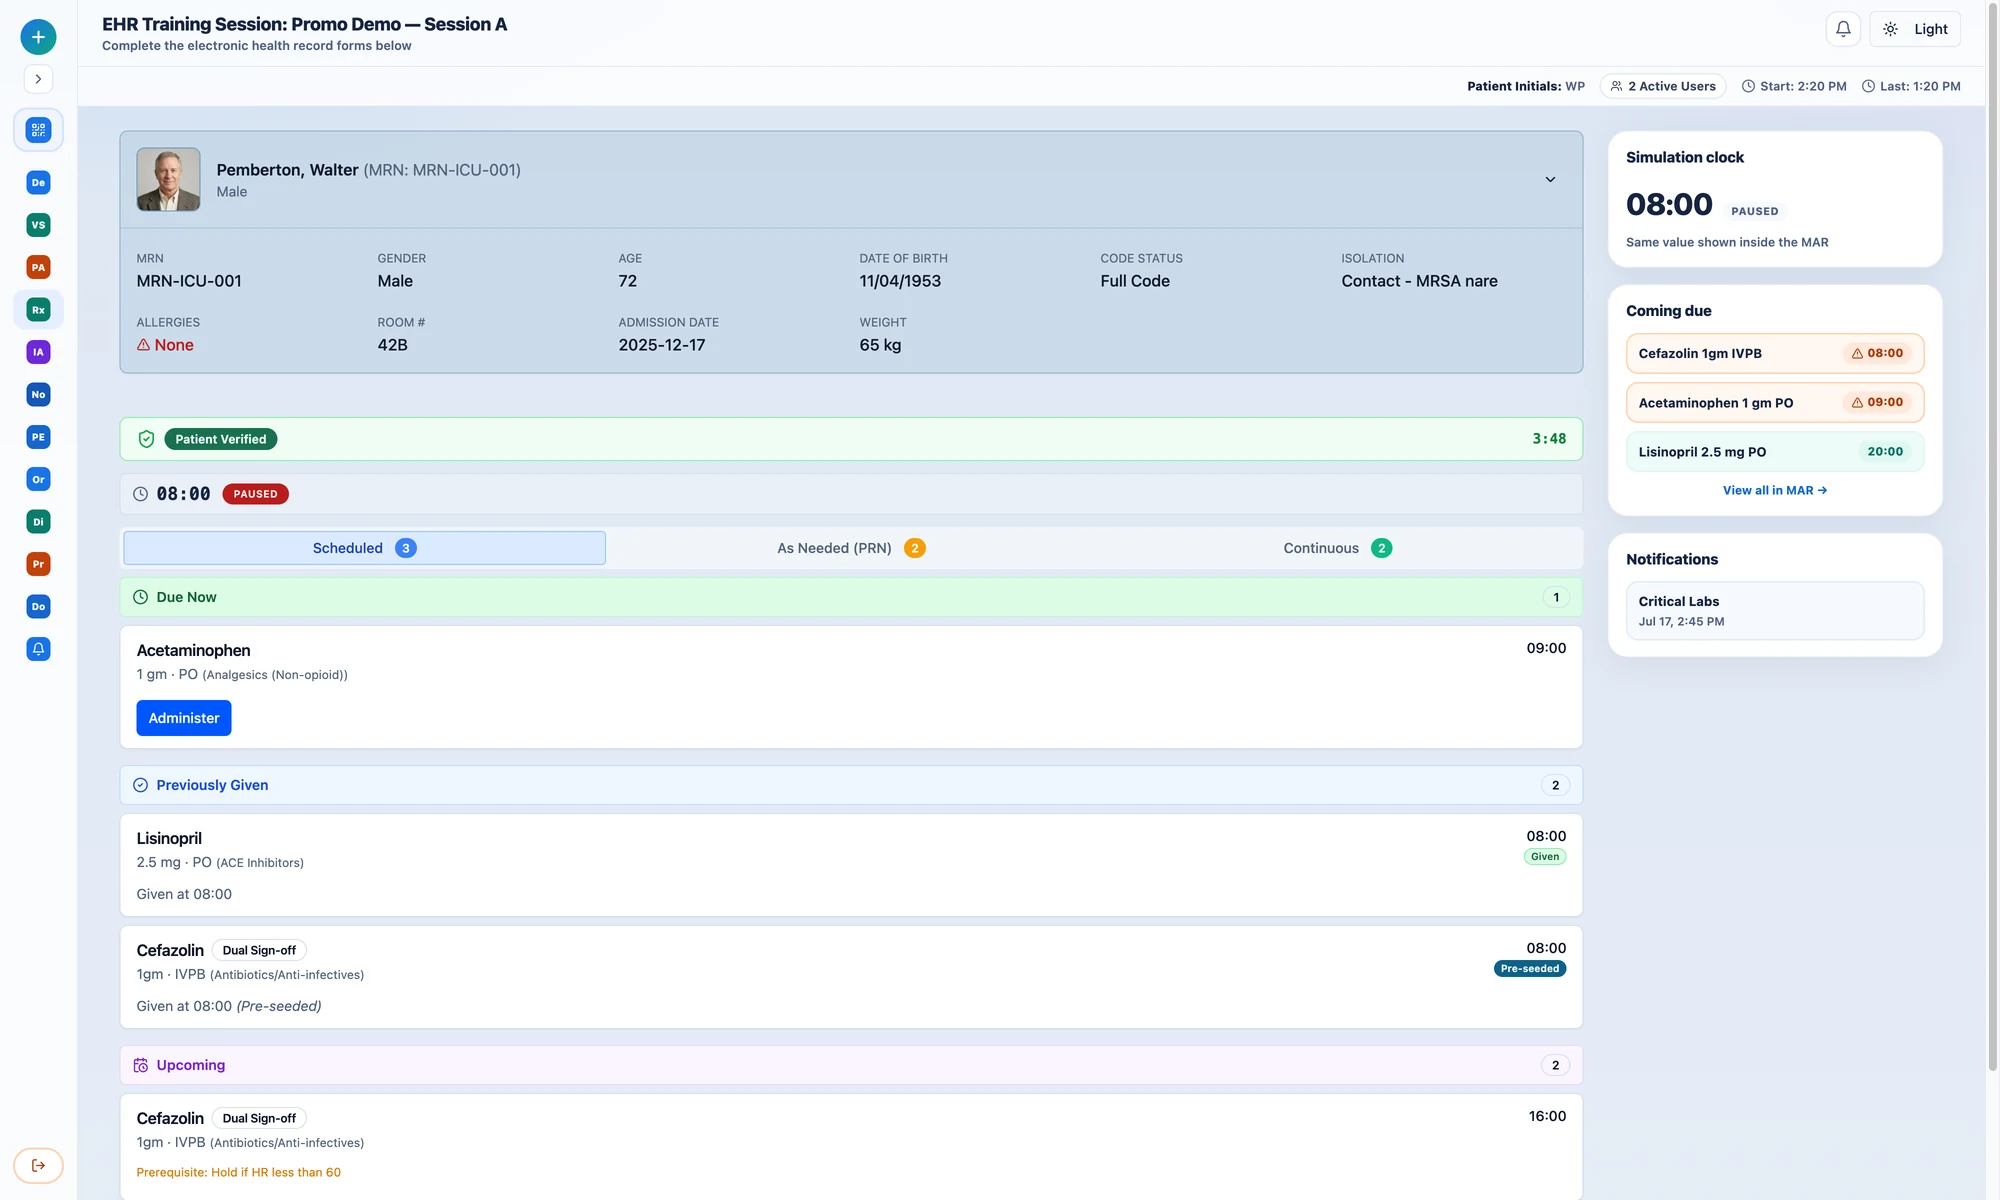Open the PE sidebar section
This screenshot has width=2000, height=1200.
click(38, 437)
